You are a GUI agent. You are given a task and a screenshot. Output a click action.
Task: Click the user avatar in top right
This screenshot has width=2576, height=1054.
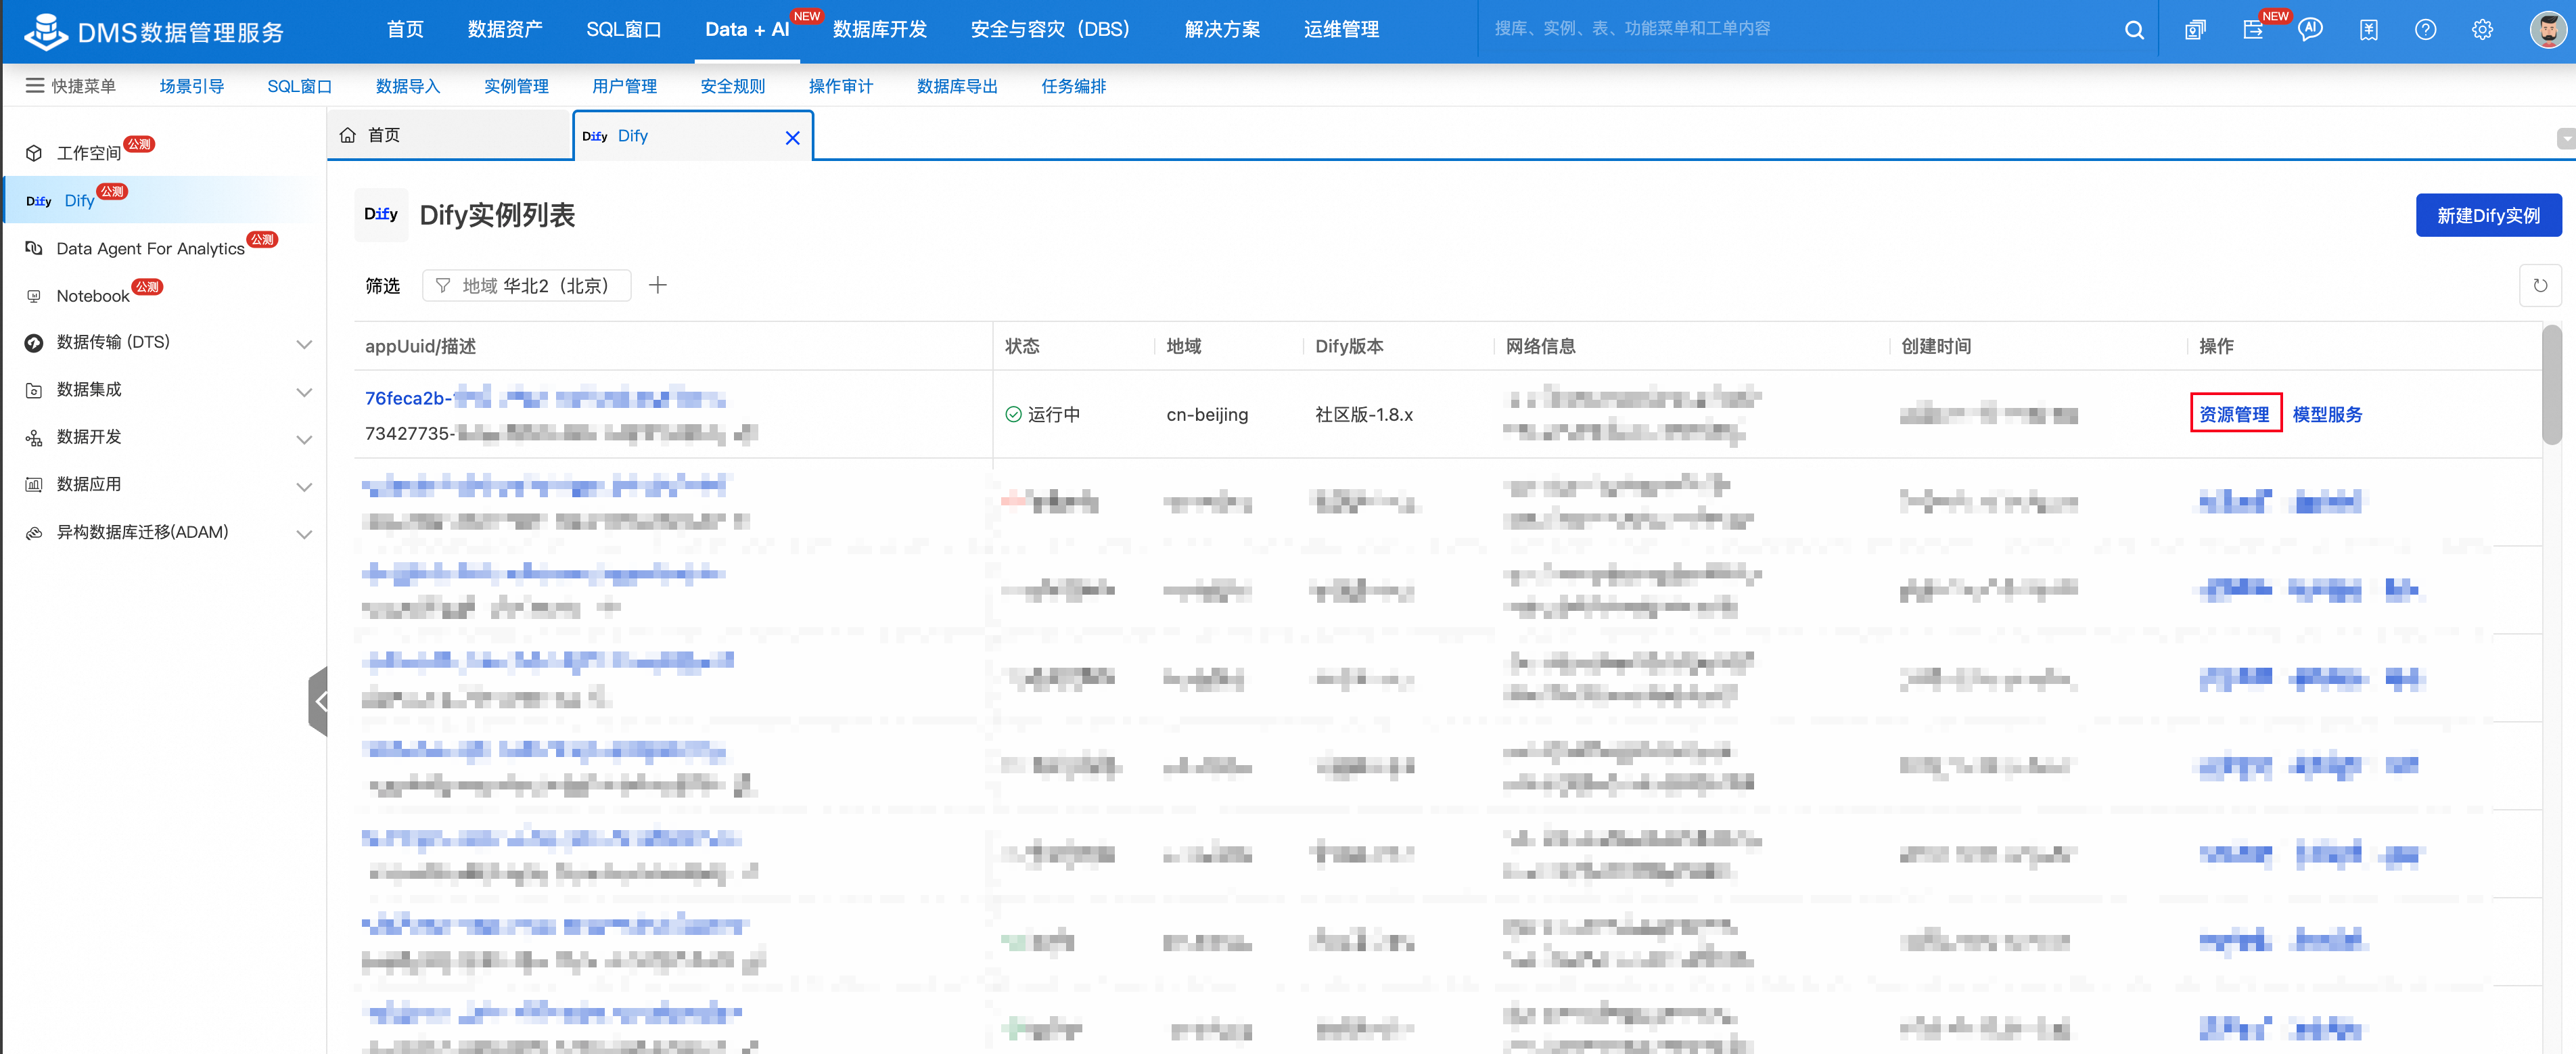pyautogui.click(x=2548, y=30)
